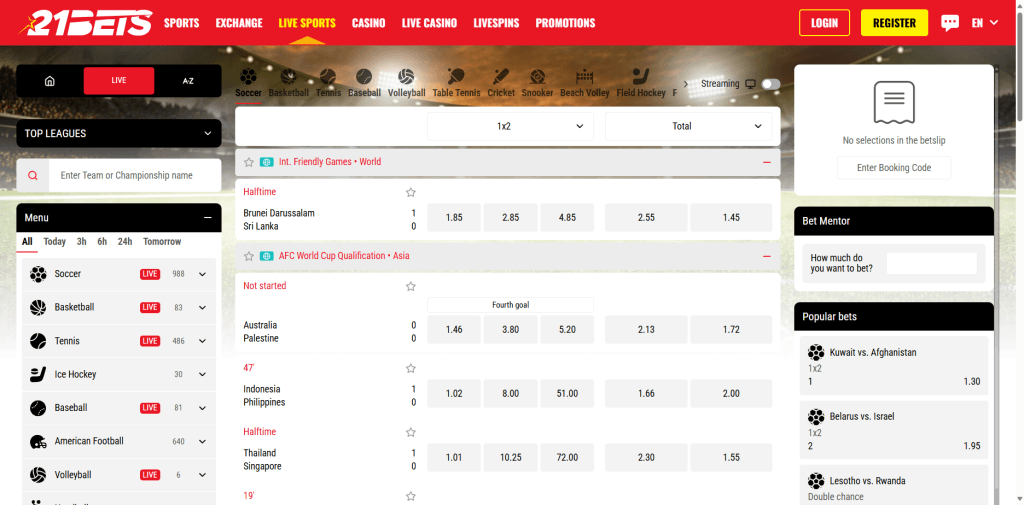
Task: Open the LIVE CASINO nav item
Action: (430, 23)
